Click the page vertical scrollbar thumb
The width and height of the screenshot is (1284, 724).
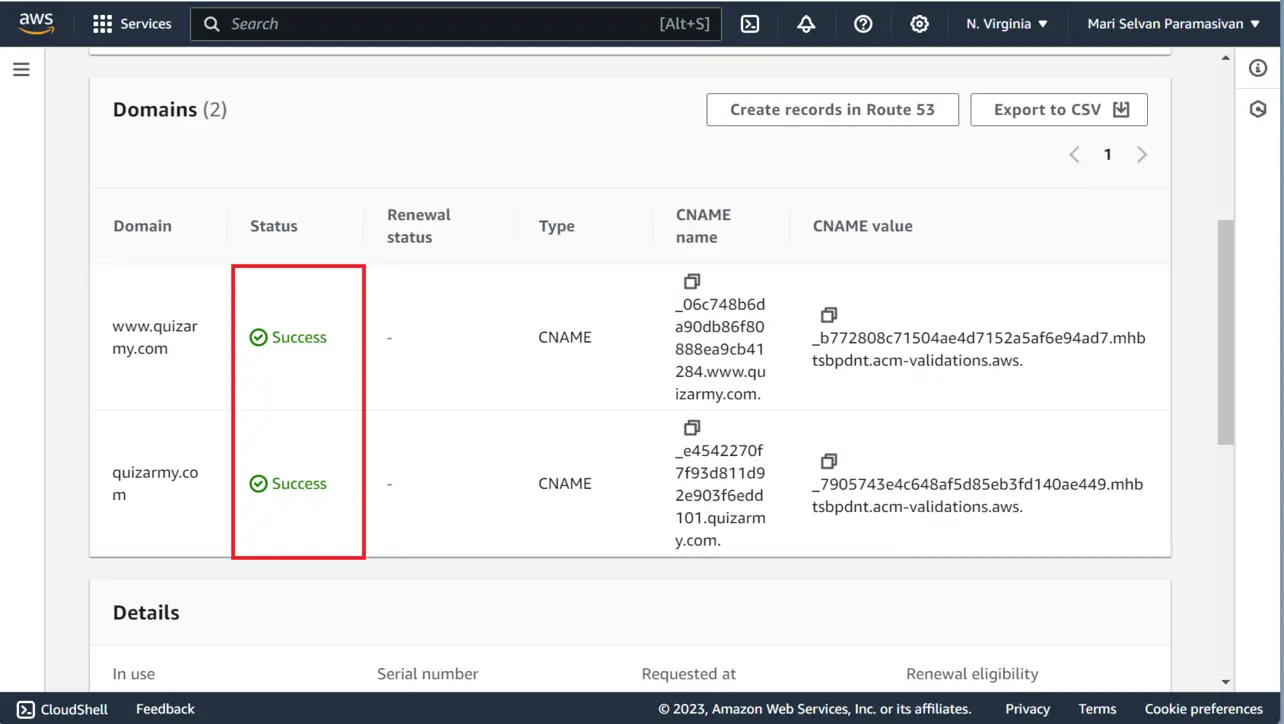click(1226, 332)
